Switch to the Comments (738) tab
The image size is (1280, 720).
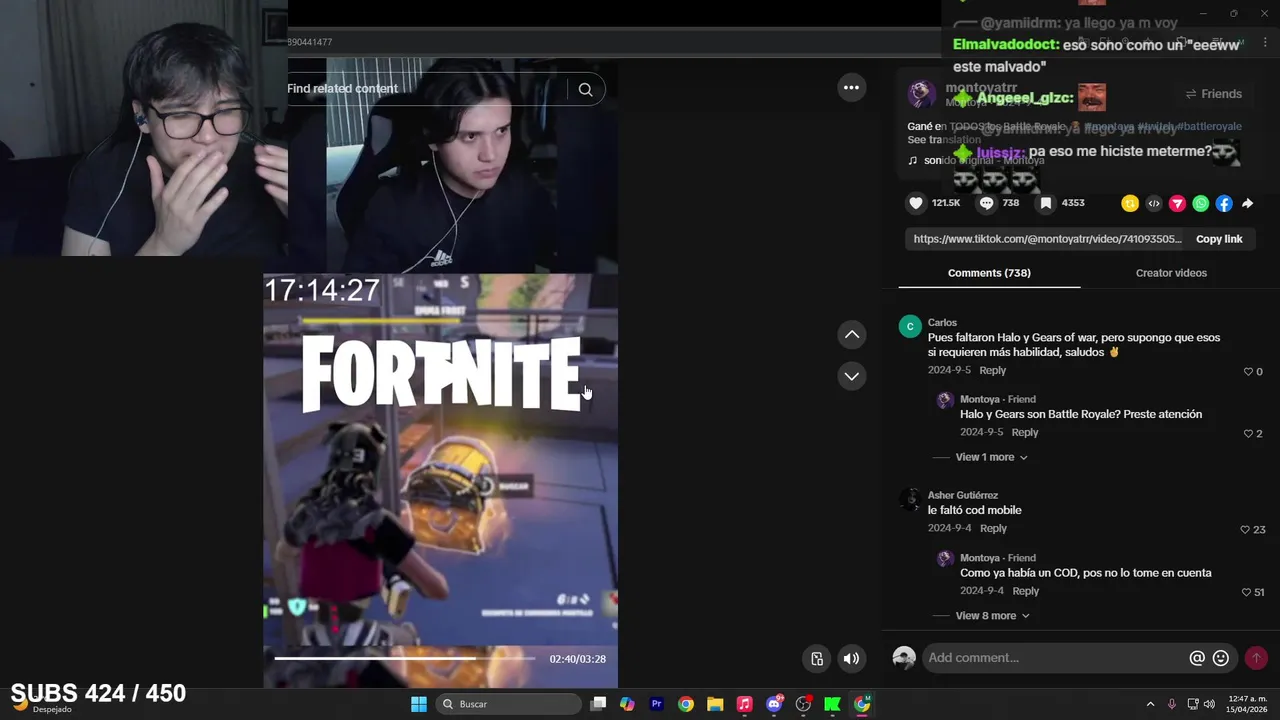(989, 273)
